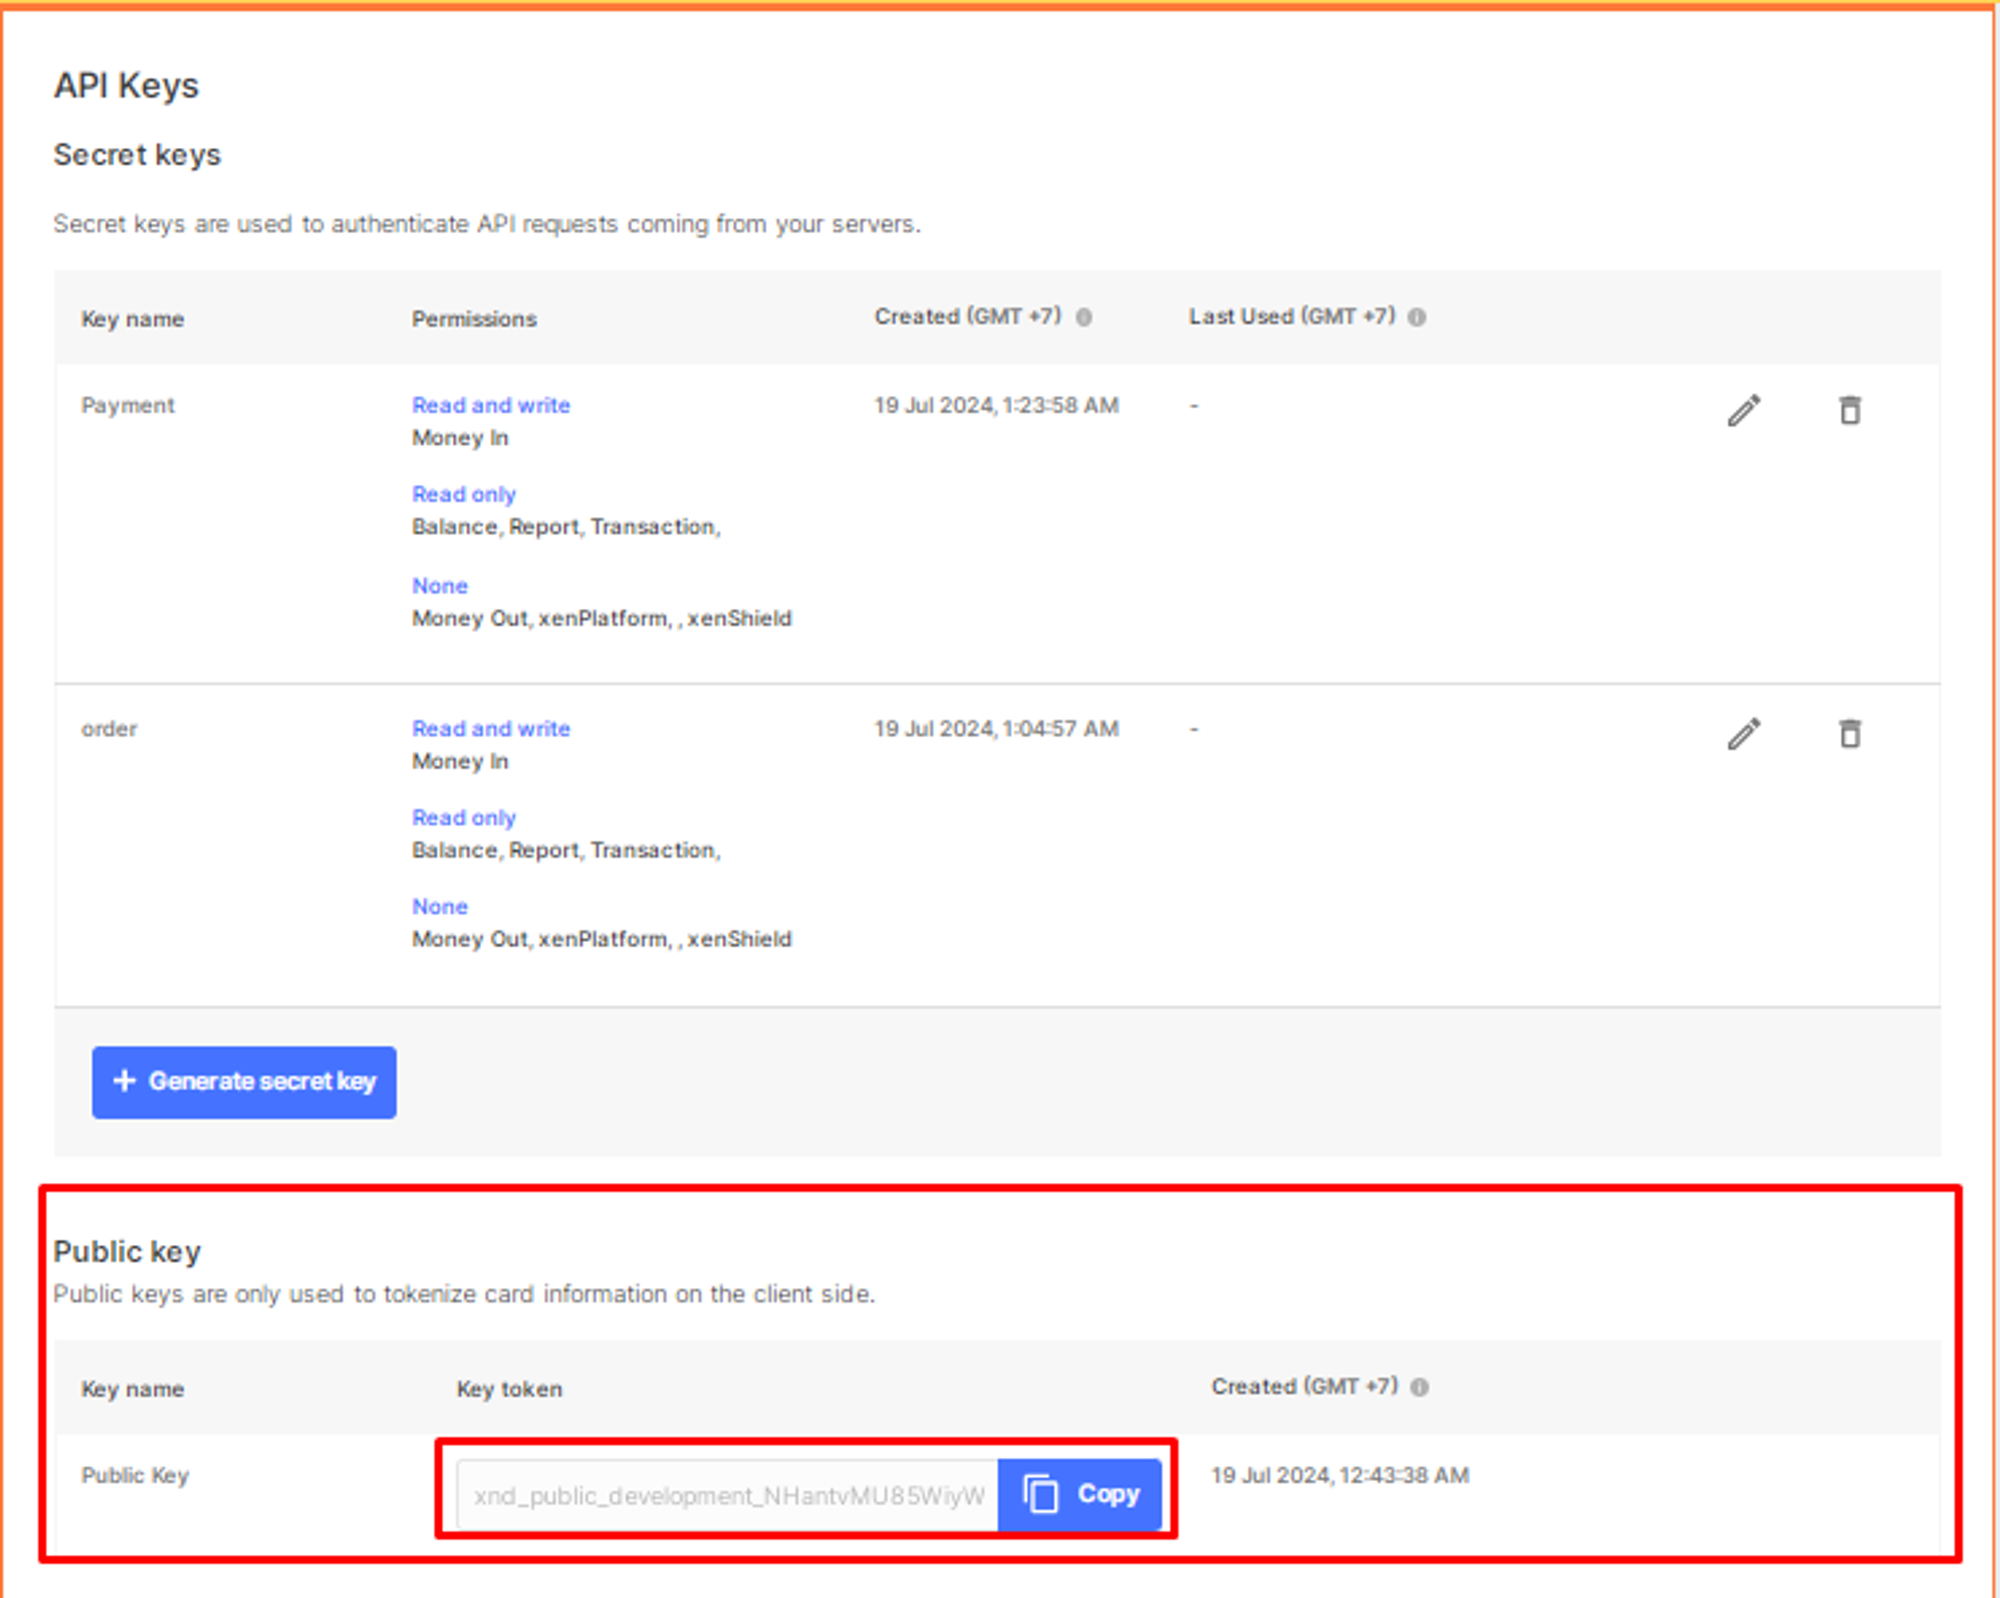Screen dimensions: 2000x1598
Task: Click order's Read only link
Action: [x=463, y=818]
